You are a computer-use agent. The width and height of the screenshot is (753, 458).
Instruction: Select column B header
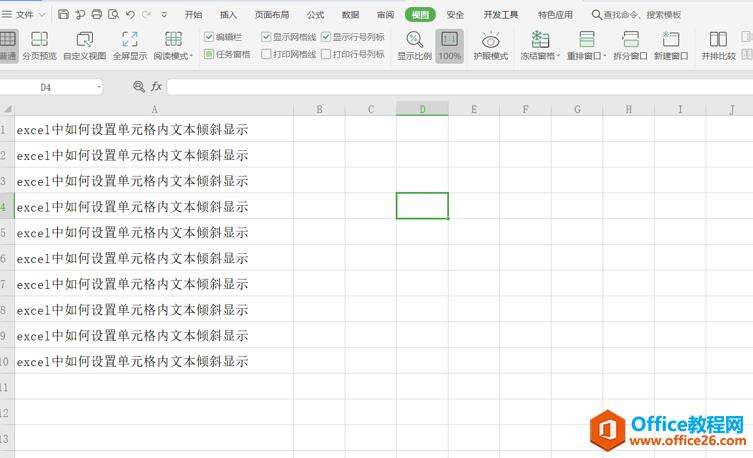pyautogui.click(x=319, y=109)
